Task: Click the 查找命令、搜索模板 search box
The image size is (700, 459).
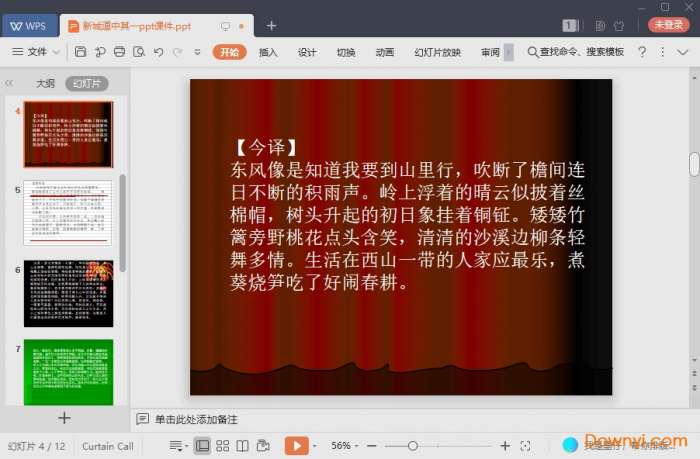Action: [x=576, y=52]
